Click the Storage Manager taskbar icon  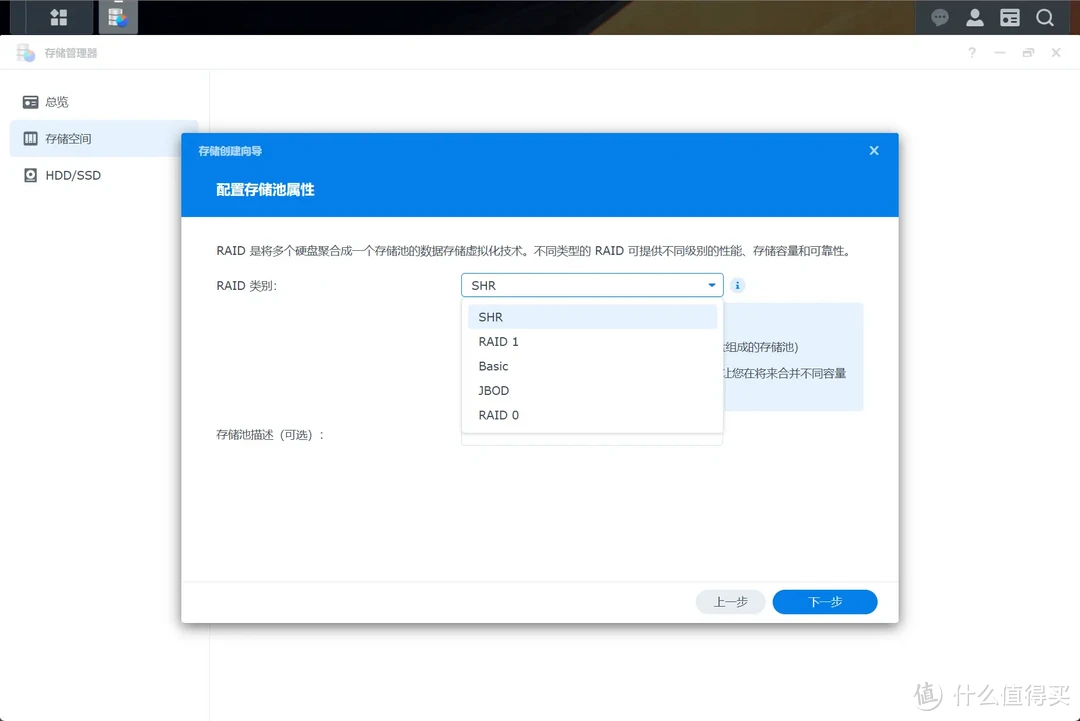tap(118, 17)
